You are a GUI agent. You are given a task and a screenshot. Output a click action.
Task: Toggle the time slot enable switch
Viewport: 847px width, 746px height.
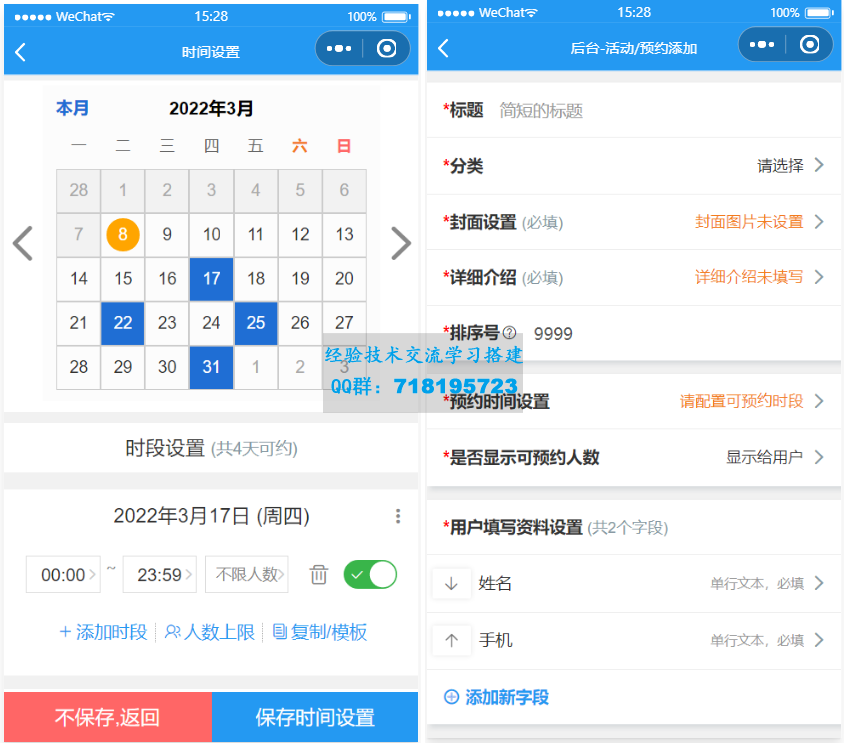[371, 576]
